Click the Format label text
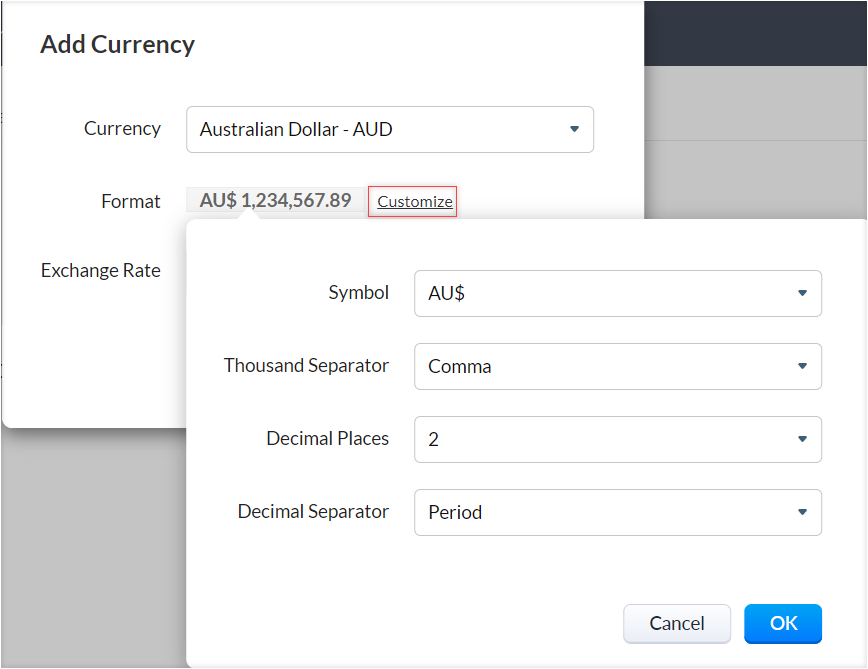 coord(131,201)
